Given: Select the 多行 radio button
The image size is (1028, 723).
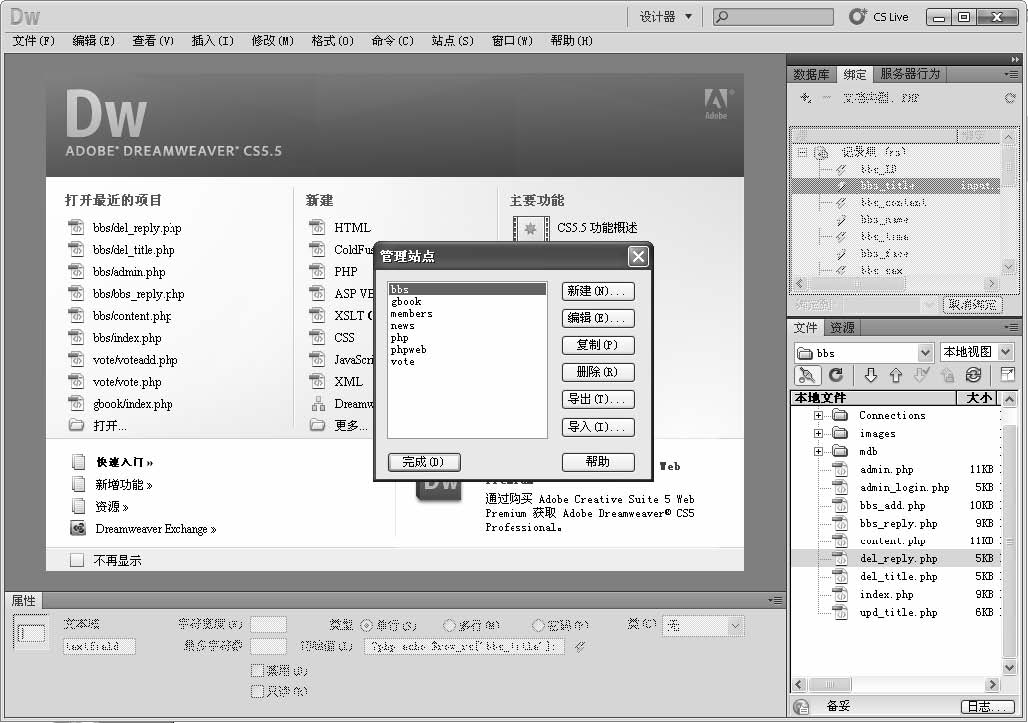Looking at the screenshot, I should click(x=449, y=625).
